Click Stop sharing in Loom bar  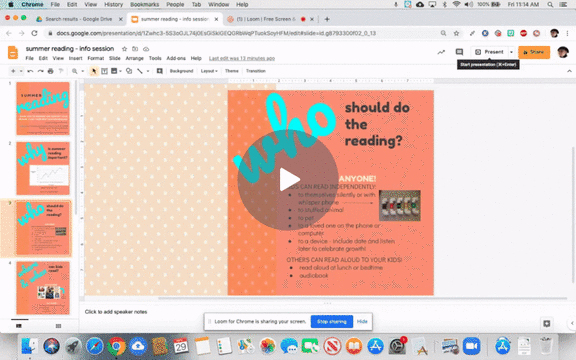pos(332,321)
